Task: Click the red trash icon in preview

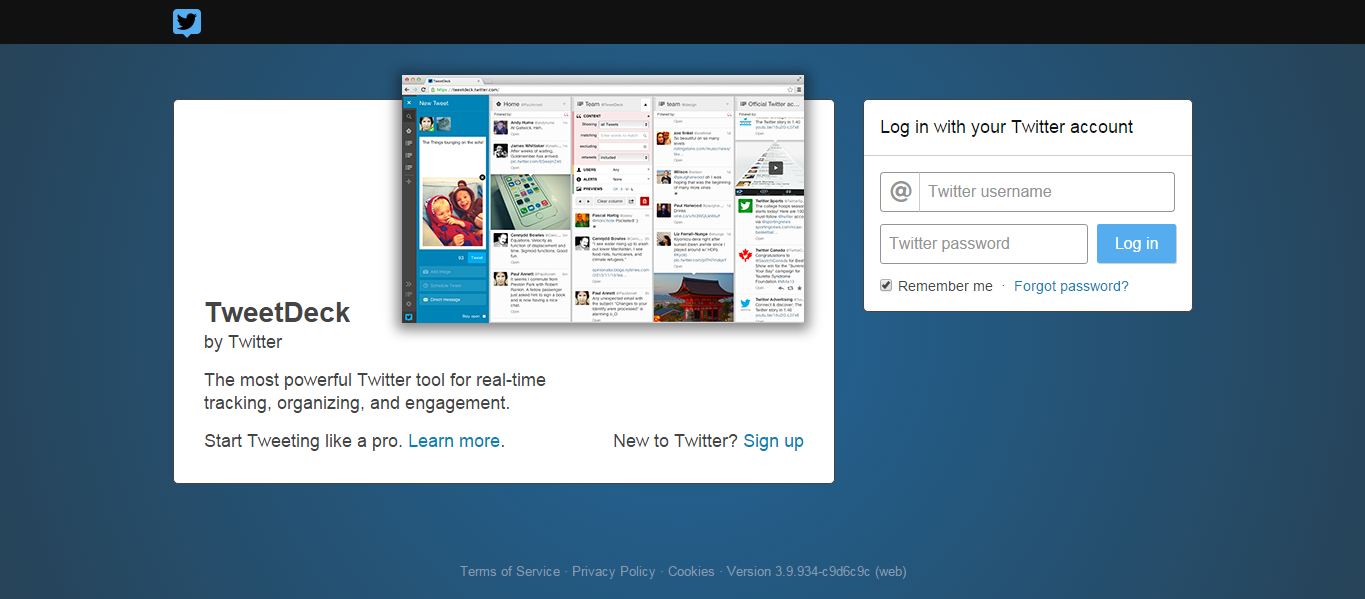Action: coord(645,201)
